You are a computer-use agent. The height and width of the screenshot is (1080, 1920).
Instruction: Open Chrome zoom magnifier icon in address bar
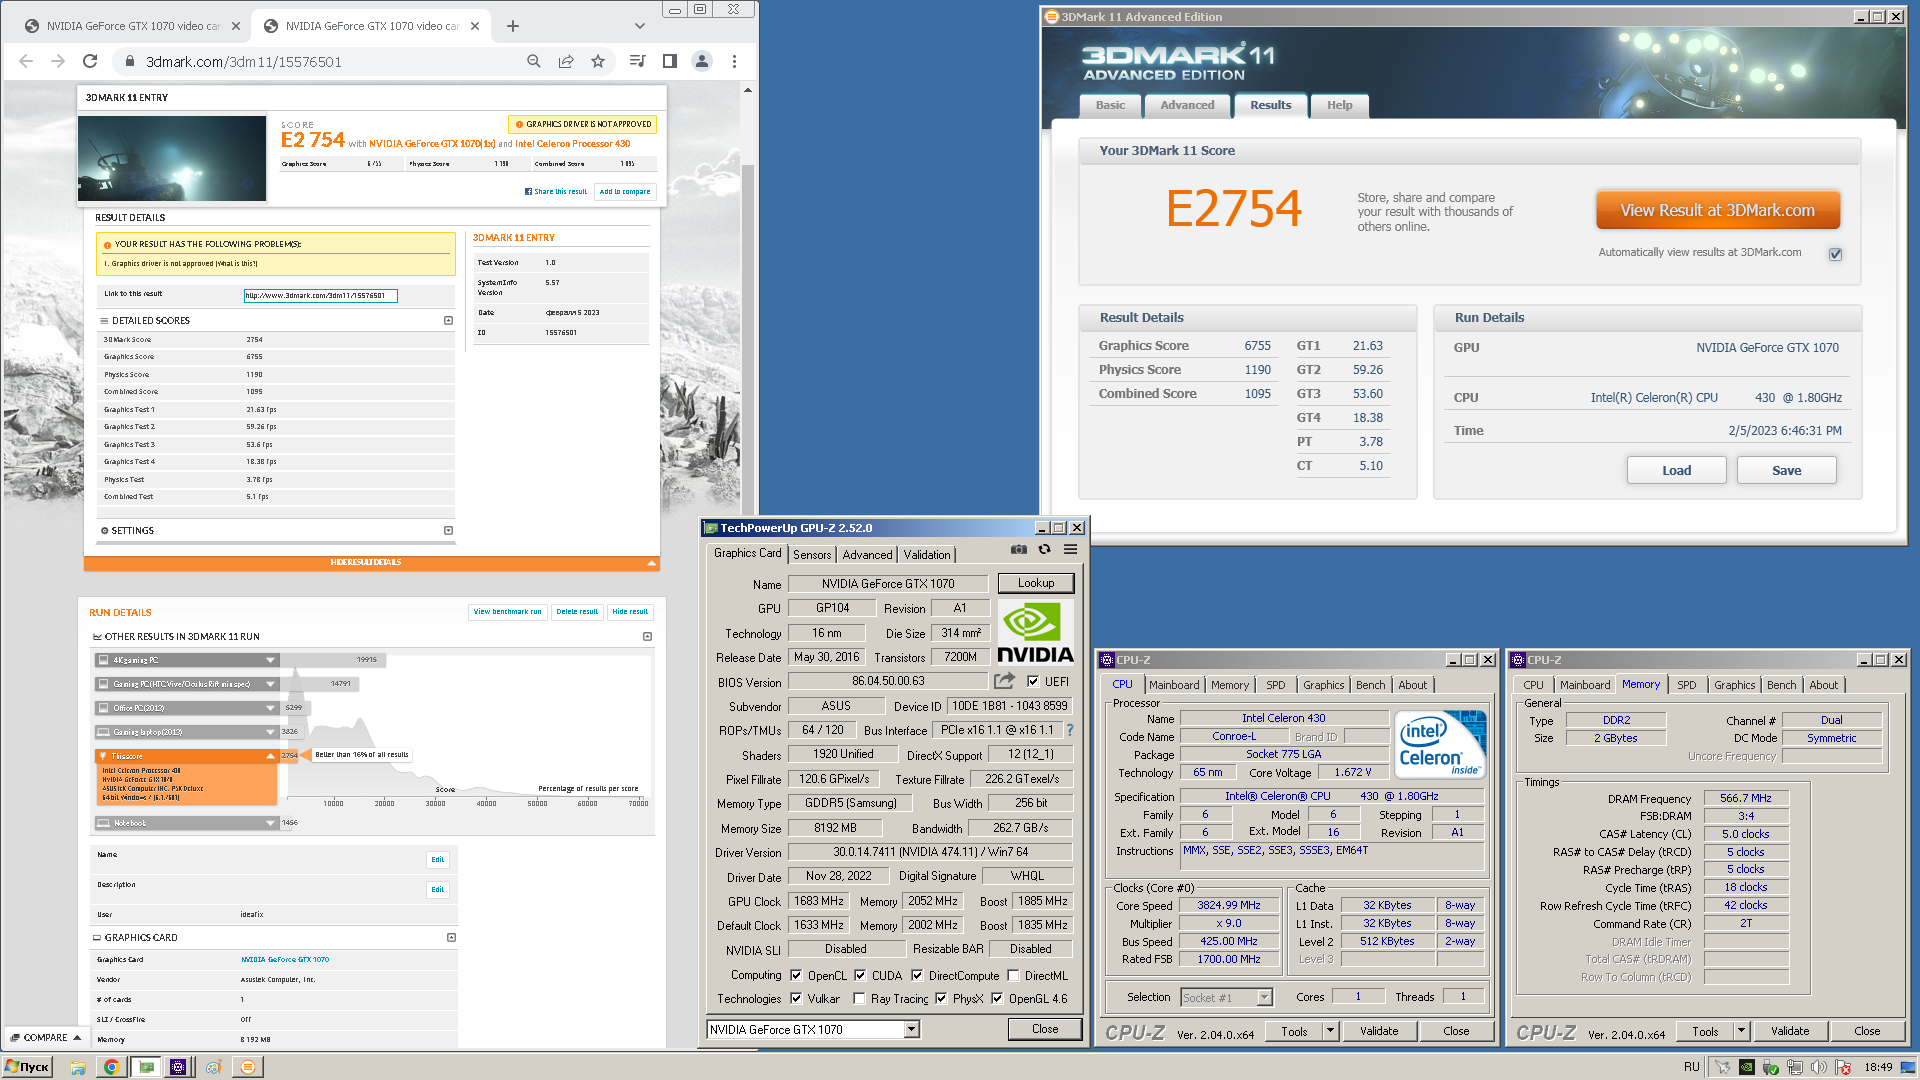(534, 61)
